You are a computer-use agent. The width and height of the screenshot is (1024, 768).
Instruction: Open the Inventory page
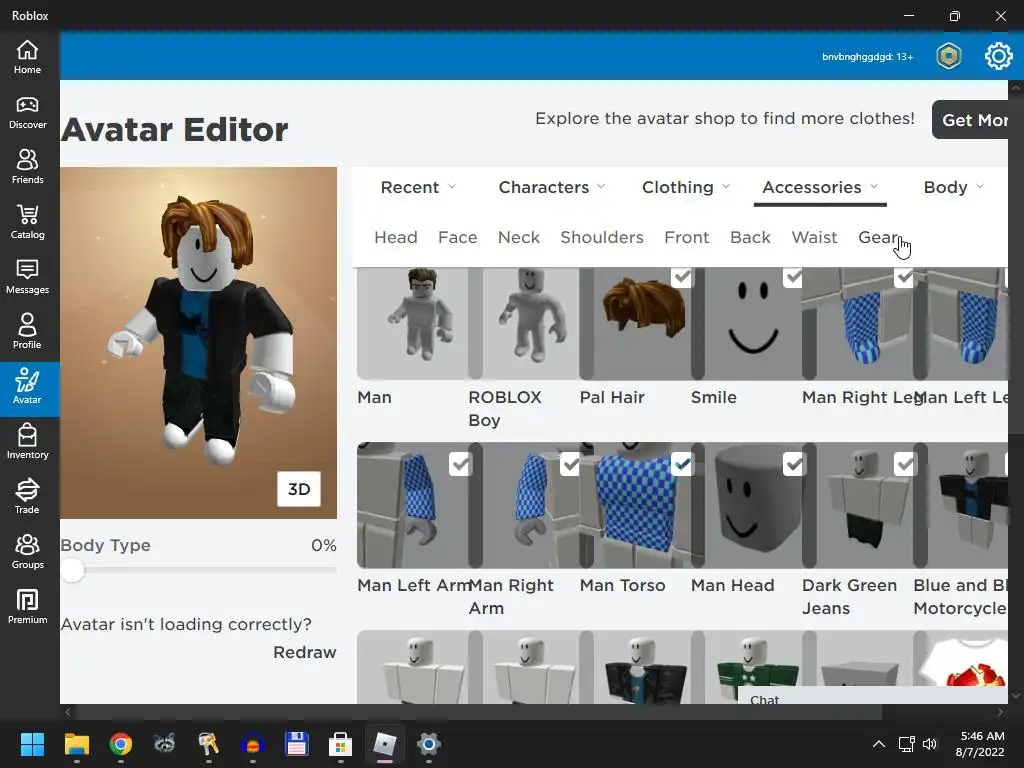pyautogui.click(x=27, y=442)
